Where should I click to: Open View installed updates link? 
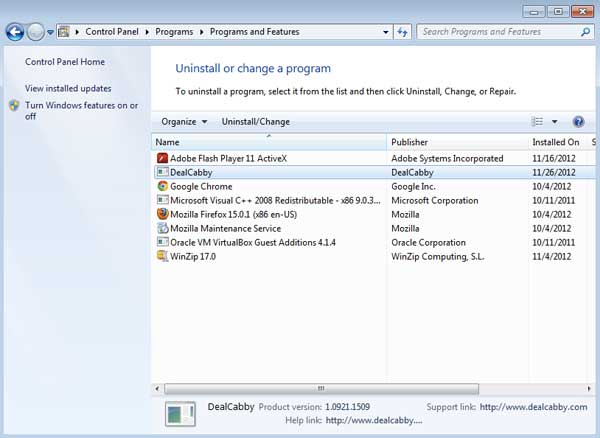coord(68,88)
